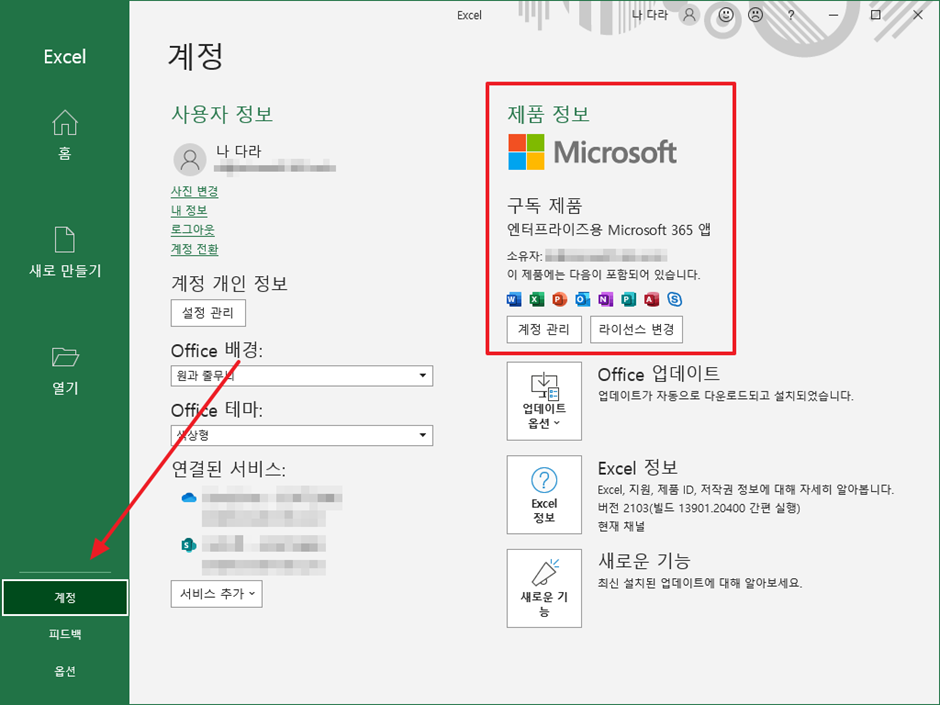Open the Office 테마 dropdown
Screen dimensions: 940x705
(x=302, y=435)
